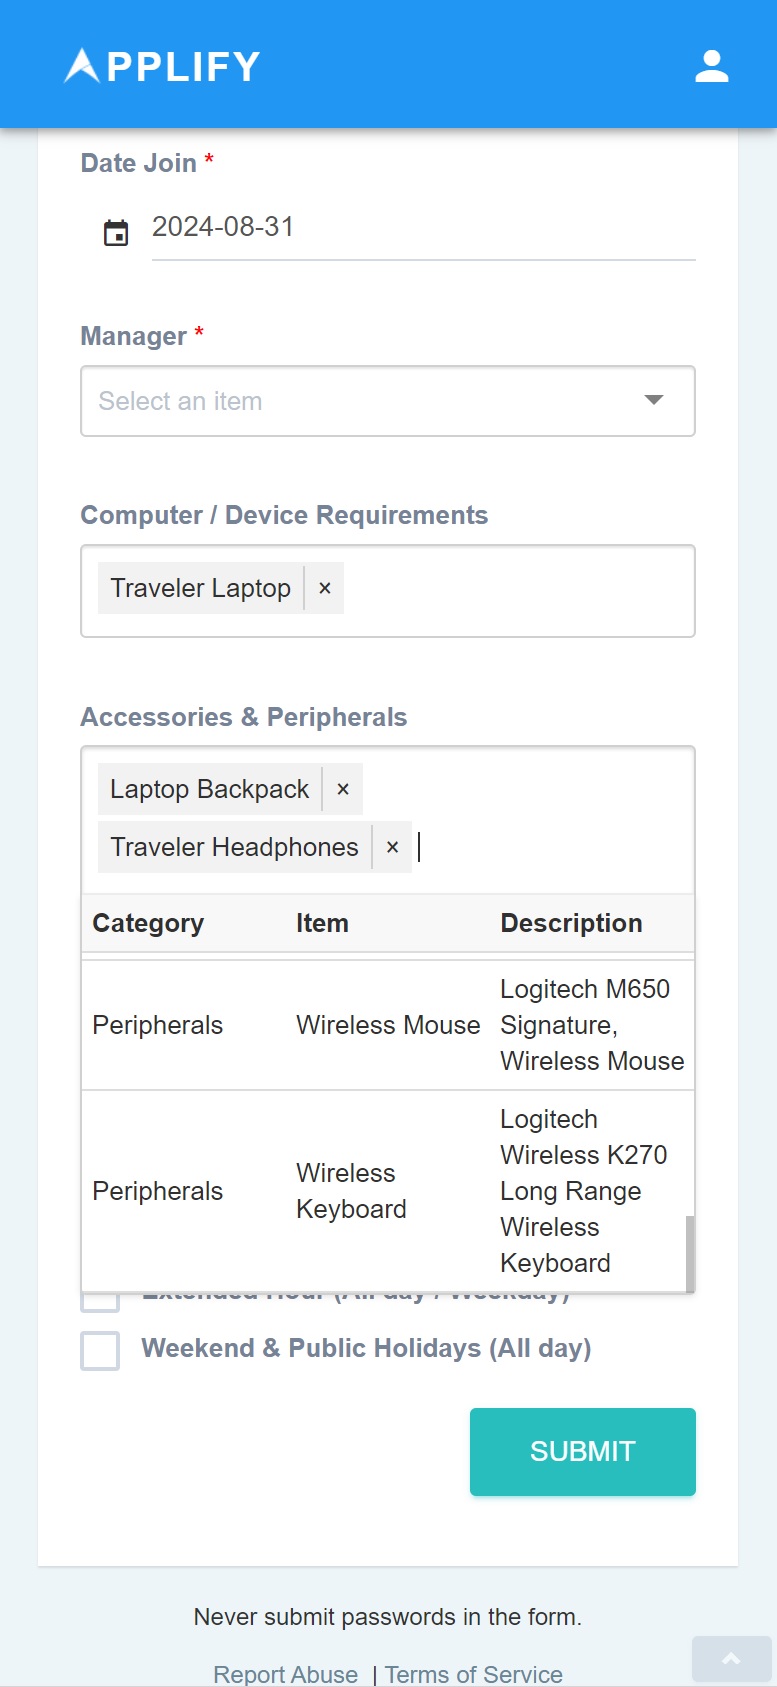777x1687 pixels.
Task: Remove the Traveler Laptop tag
Action: (x=324, y=589)
